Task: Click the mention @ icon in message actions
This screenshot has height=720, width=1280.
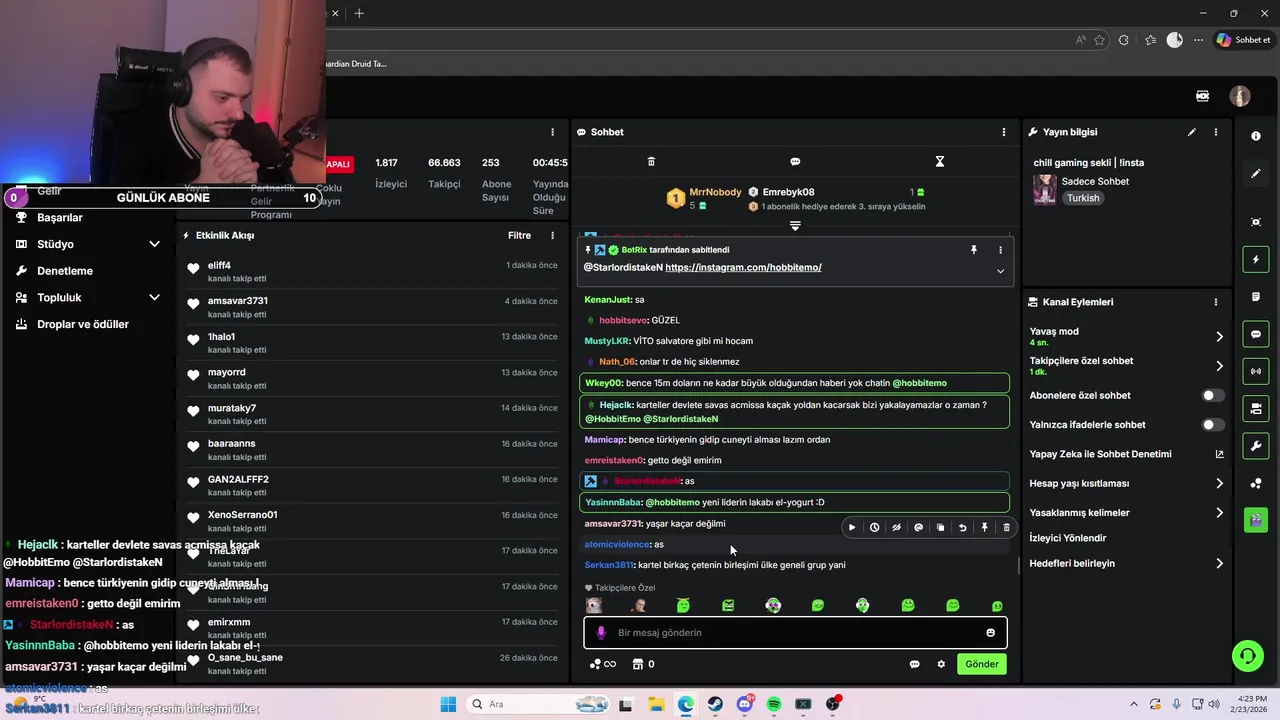Action: [x=918, y=527]
